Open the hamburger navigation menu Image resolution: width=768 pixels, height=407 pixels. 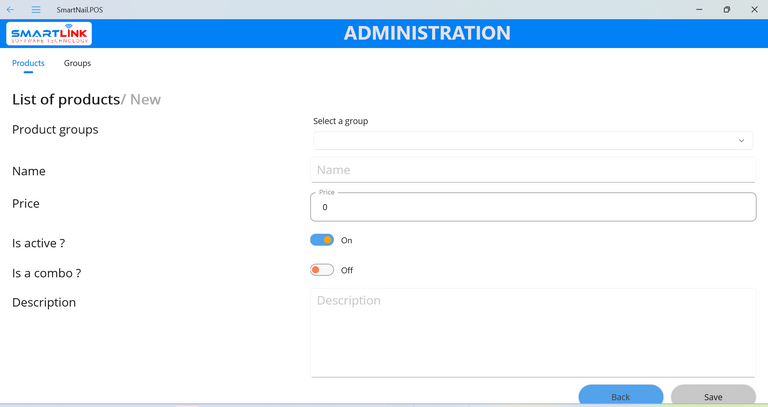36,9
